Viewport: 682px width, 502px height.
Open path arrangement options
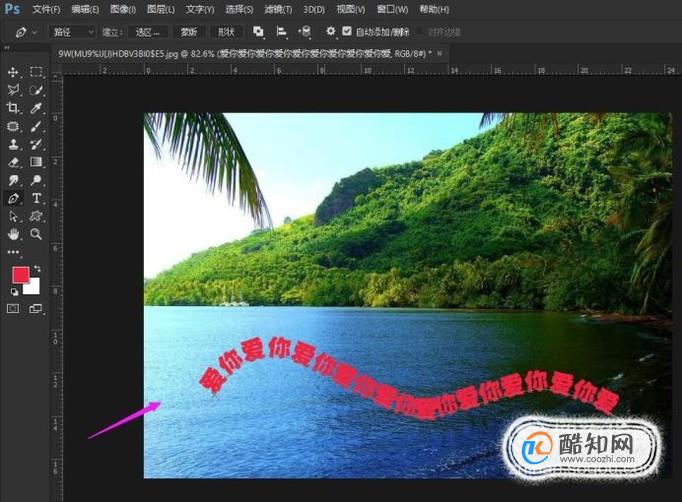(304, 31)
